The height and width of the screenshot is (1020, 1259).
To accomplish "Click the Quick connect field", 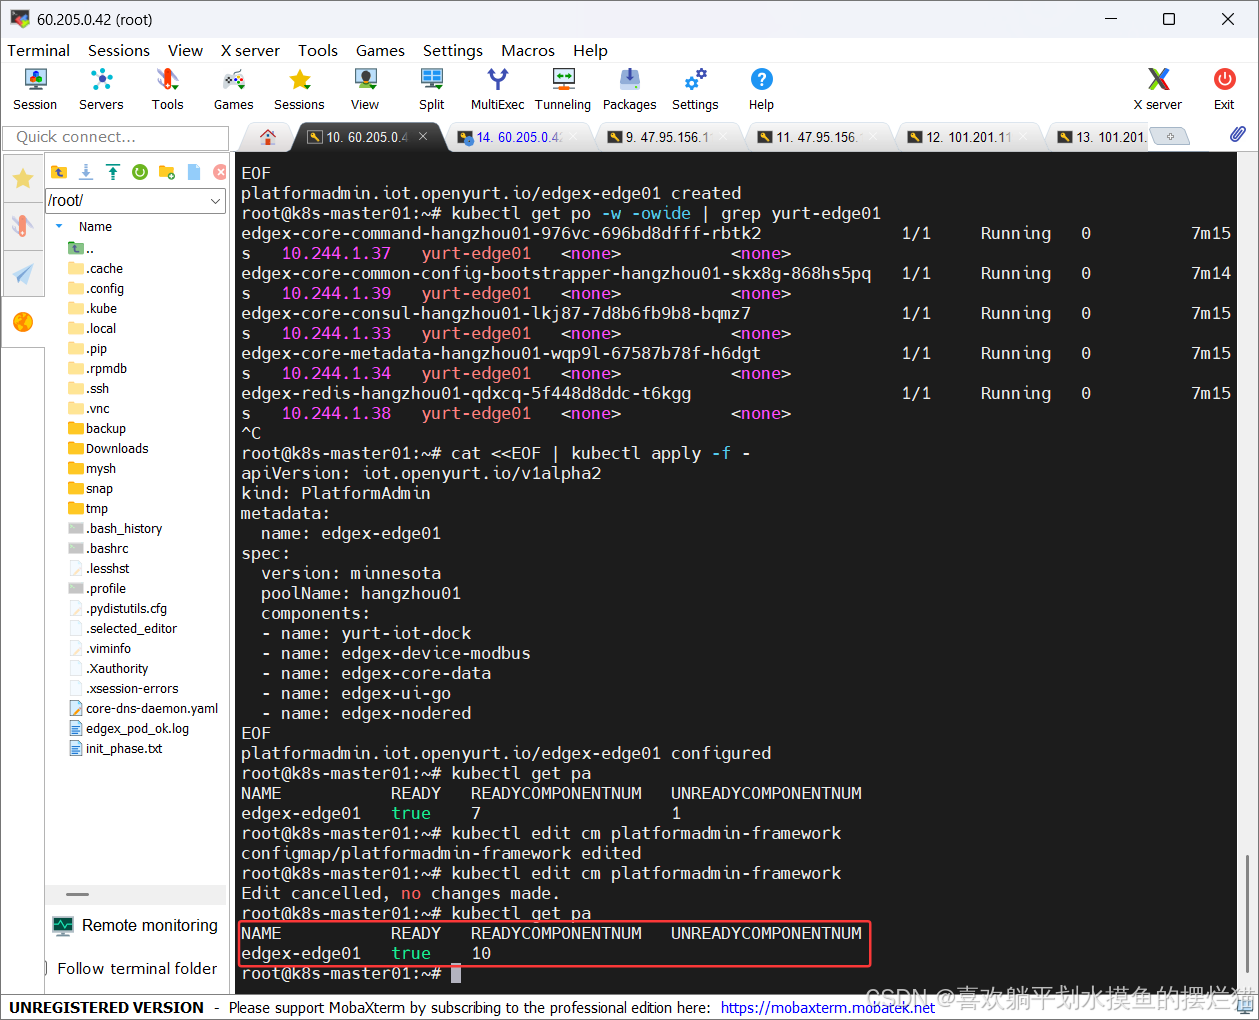I will [116, 137].
